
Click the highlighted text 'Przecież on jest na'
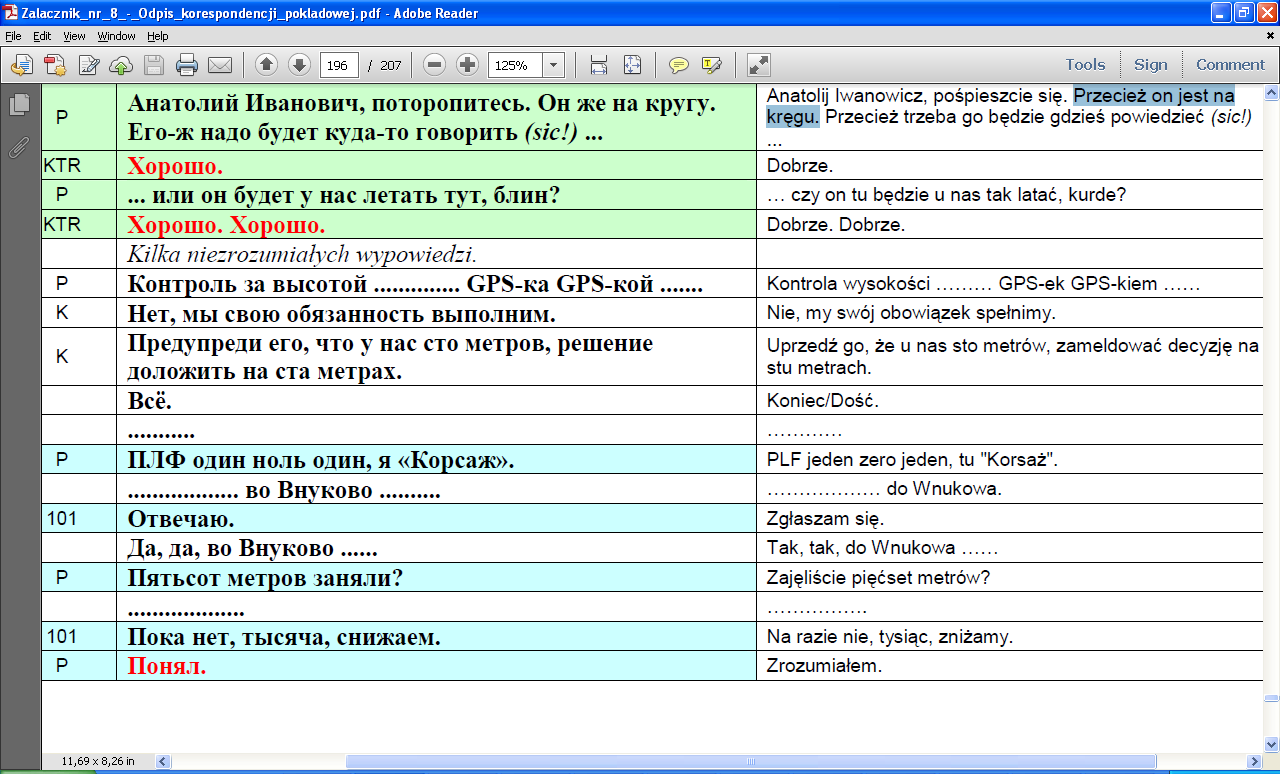tap(1154, 96)
